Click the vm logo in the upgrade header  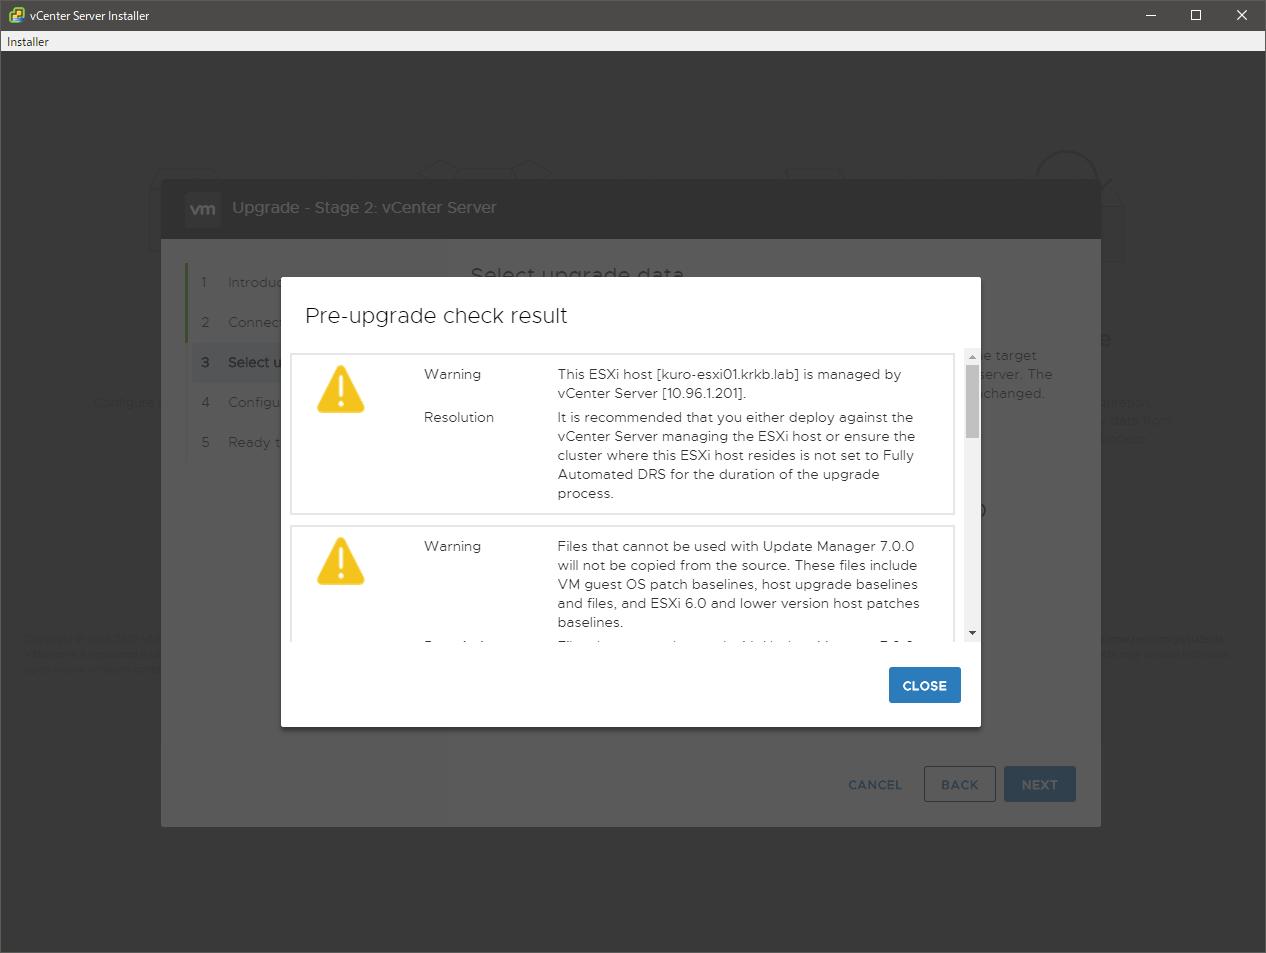[x=203, y=209]
